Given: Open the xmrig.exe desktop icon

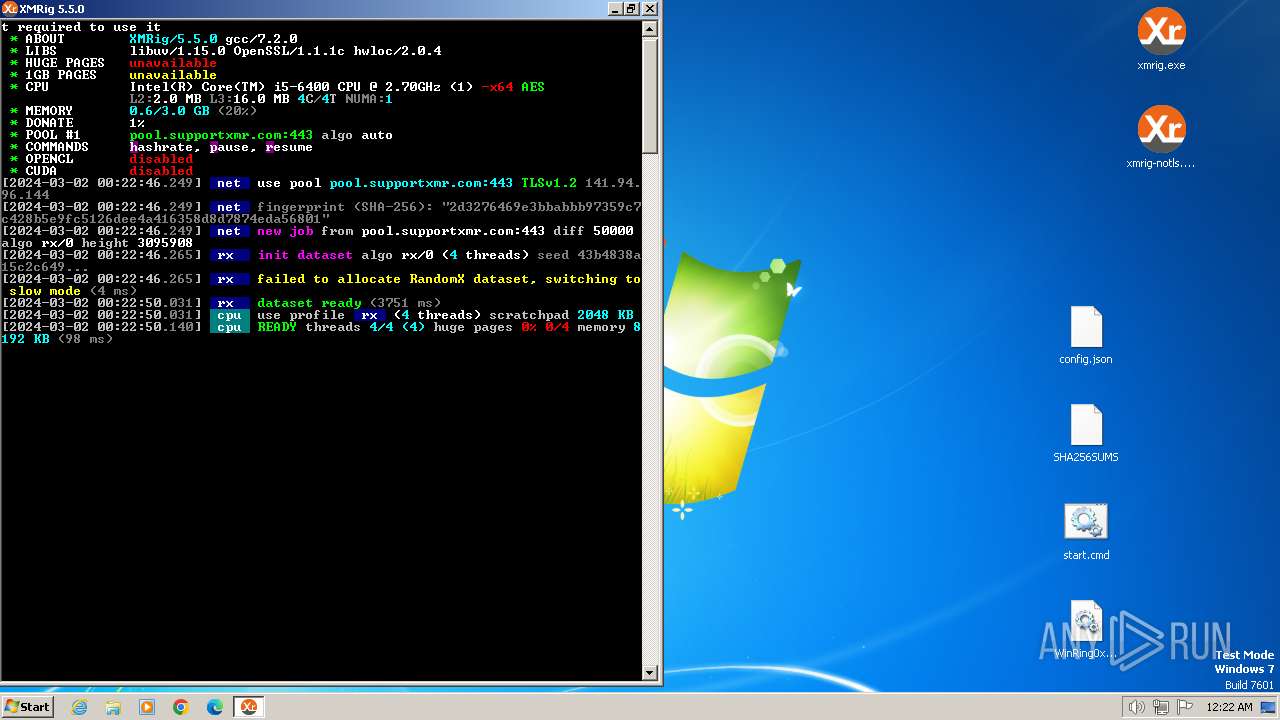Looking at the screenshot, I should [x=1161, y=40].
